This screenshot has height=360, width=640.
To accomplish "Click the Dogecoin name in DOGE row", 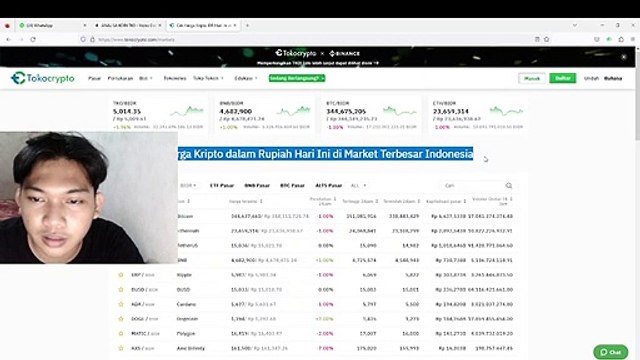I will (187, 319).
